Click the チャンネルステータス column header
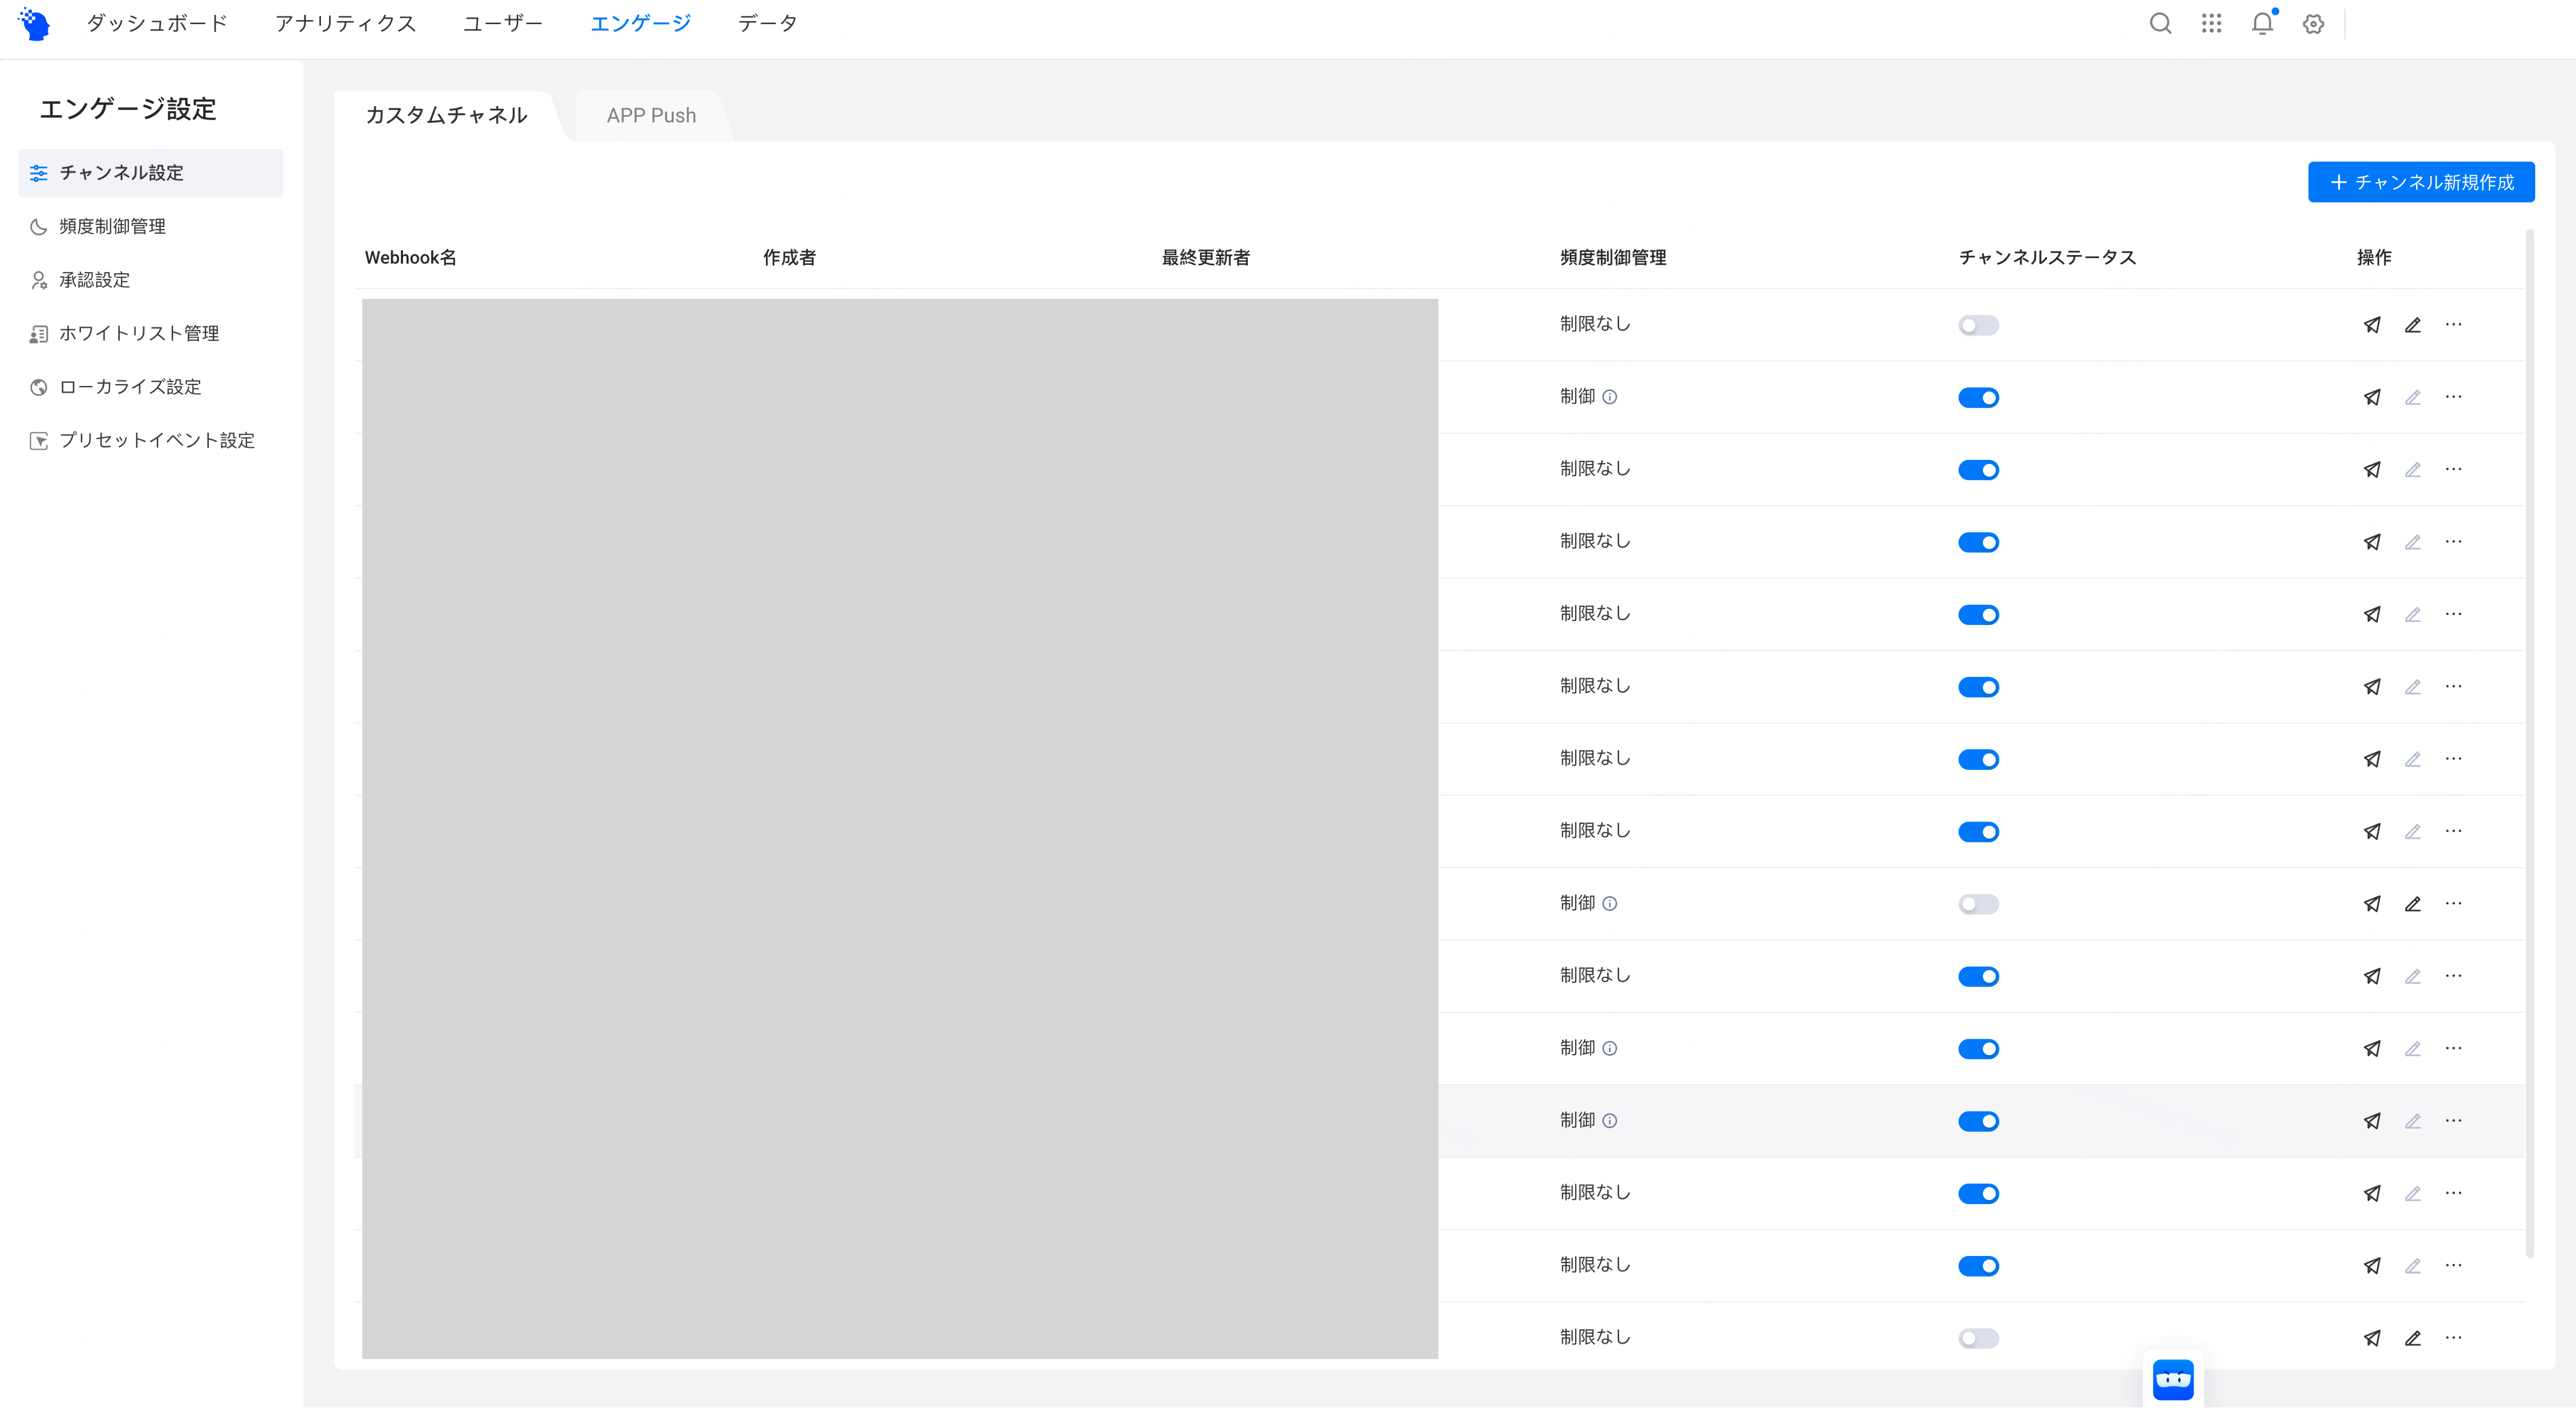This screenshot has height=1424, width=2576. pyautogui.click(x=2047, y=258)
